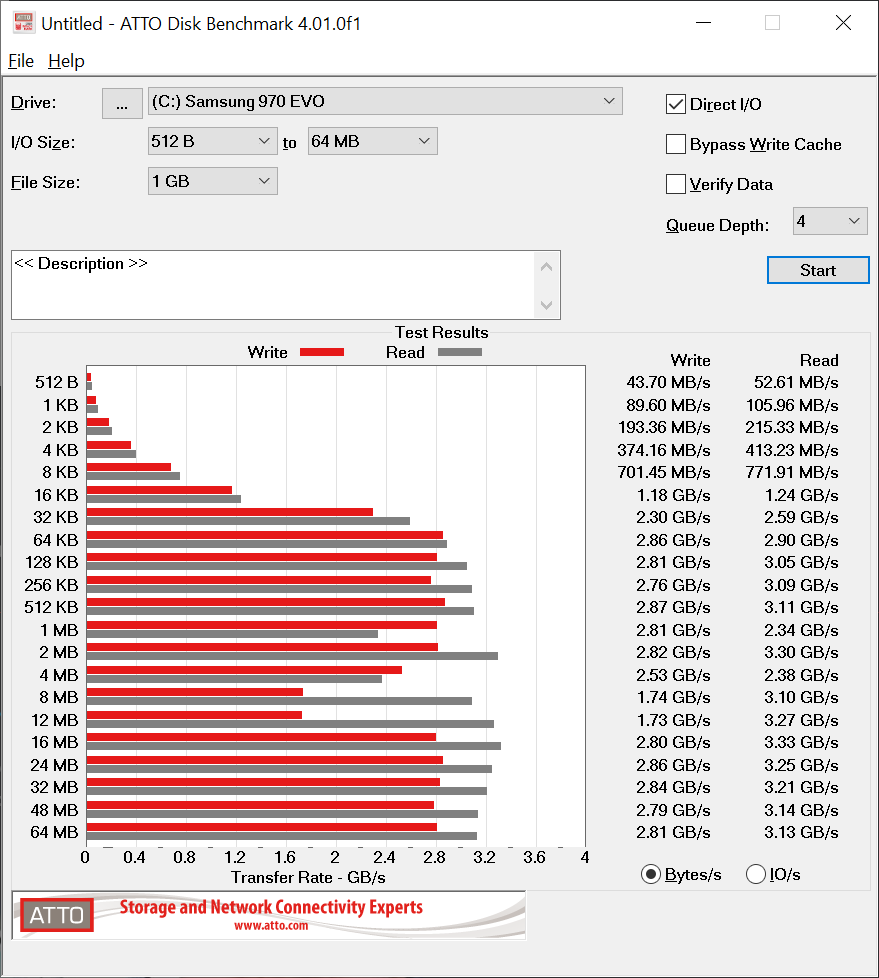Click the 16 KB read value 1.24 GB/s
The width and height of the screenshot is (879, 978).
802,495
